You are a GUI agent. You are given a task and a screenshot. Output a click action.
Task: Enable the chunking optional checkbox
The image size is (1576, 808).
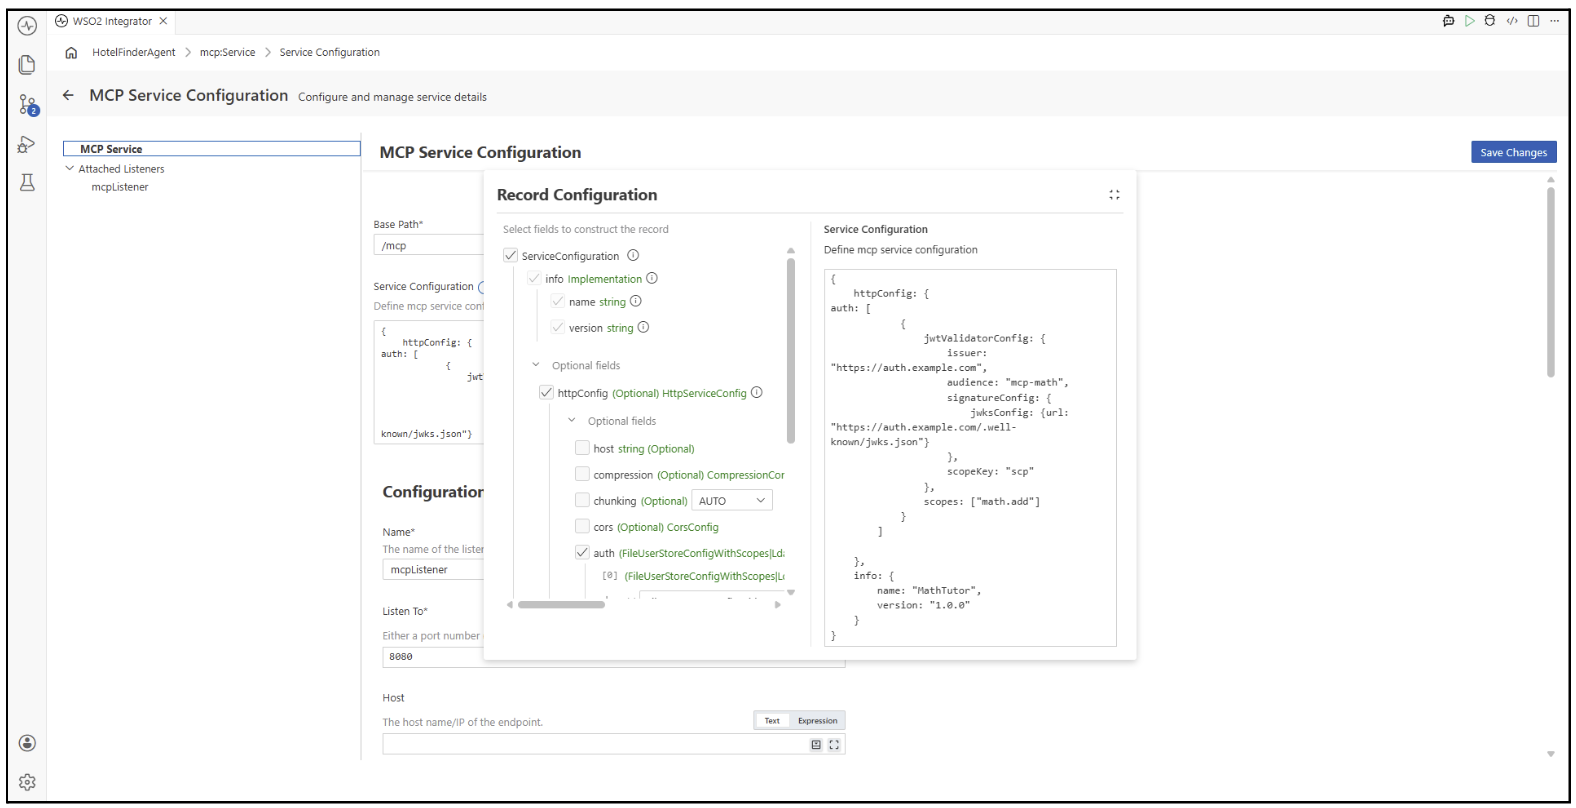[582, 500]
